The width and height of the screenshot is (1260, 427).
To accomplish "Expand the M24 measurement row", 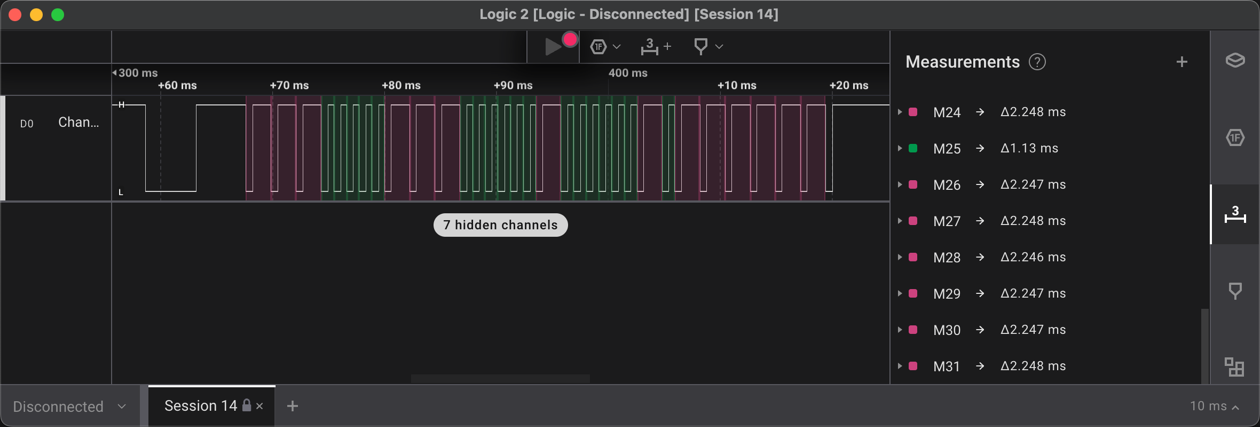I will pos(900,112).
